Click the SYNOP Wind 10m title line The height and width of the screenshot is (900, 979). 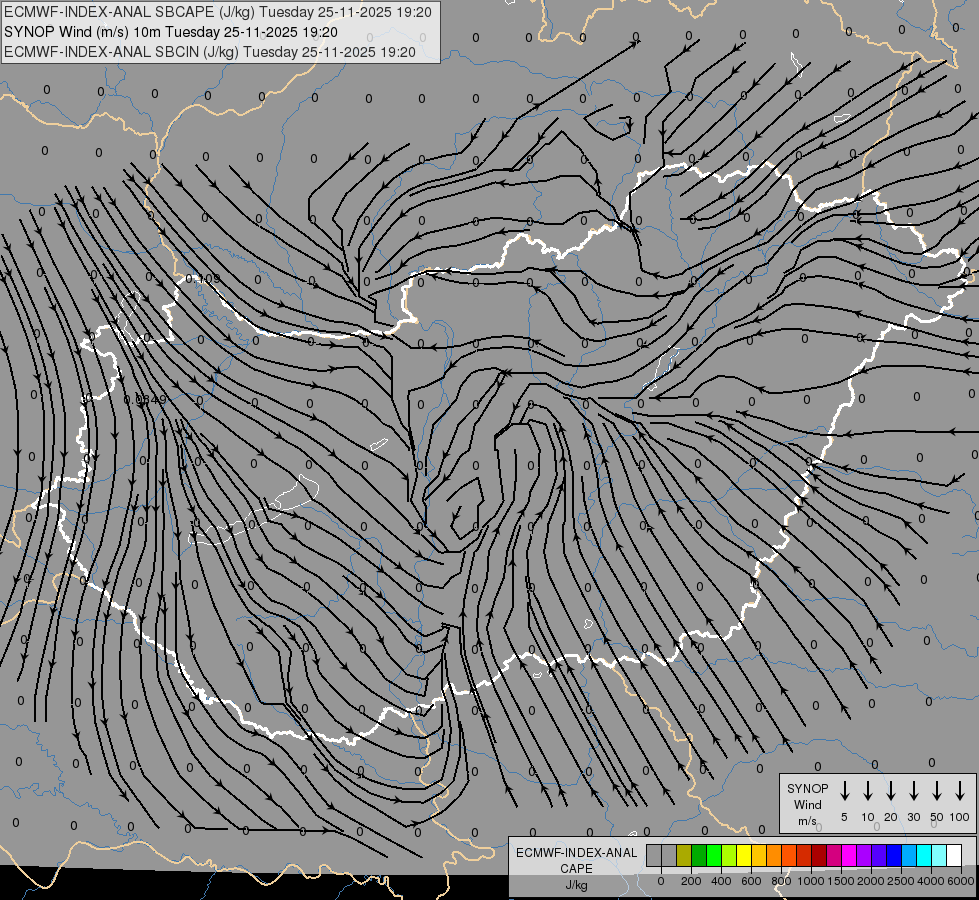[171, 32]
